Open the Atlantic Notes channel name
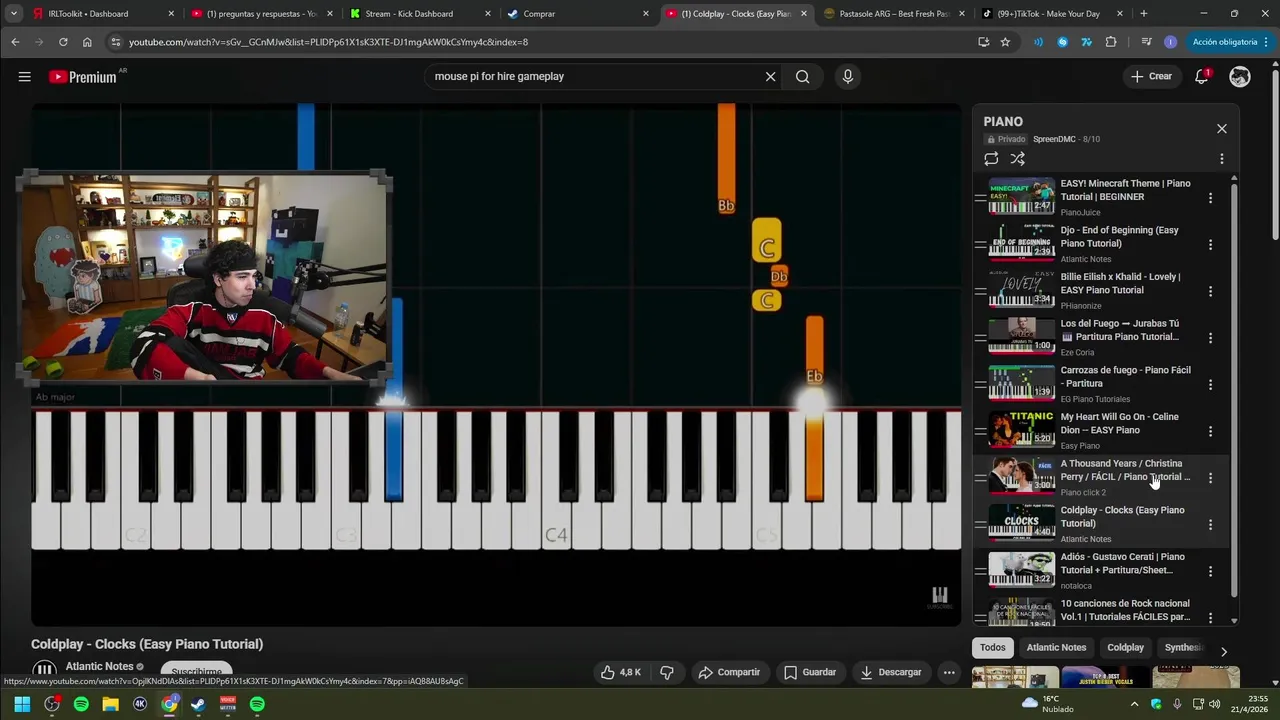This screenshot has width=1280, height=720. pyautogui.click(x=99, y=666)
